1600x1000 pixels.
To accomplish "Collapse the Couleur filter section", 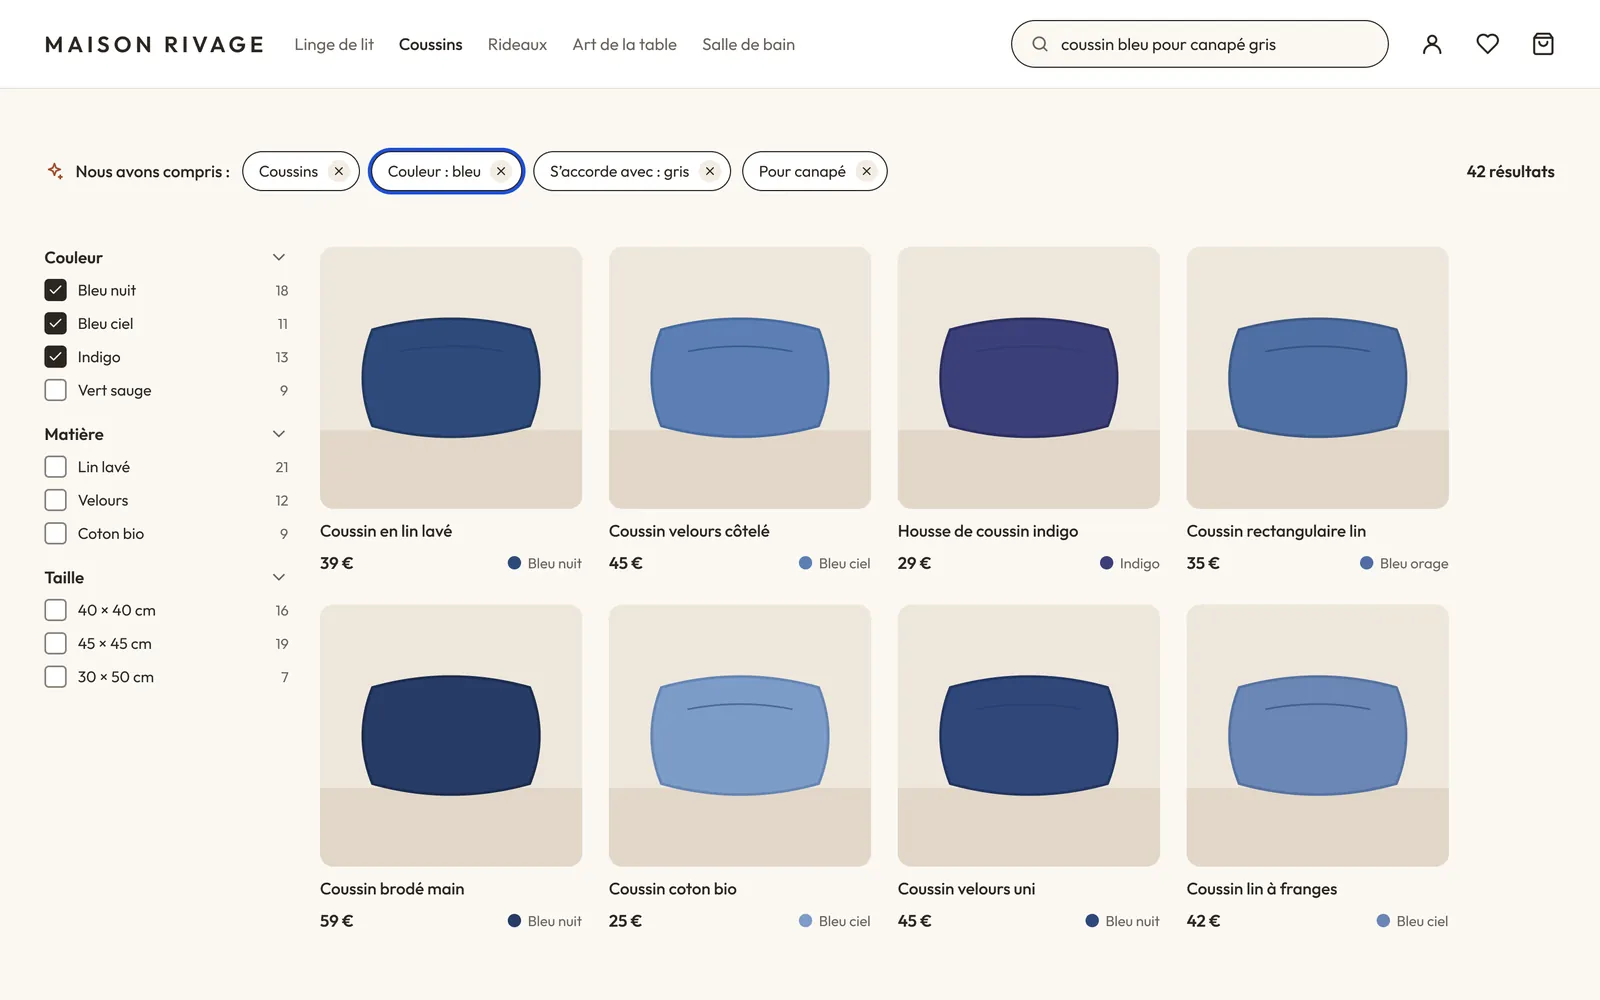I will coord(279,257).
